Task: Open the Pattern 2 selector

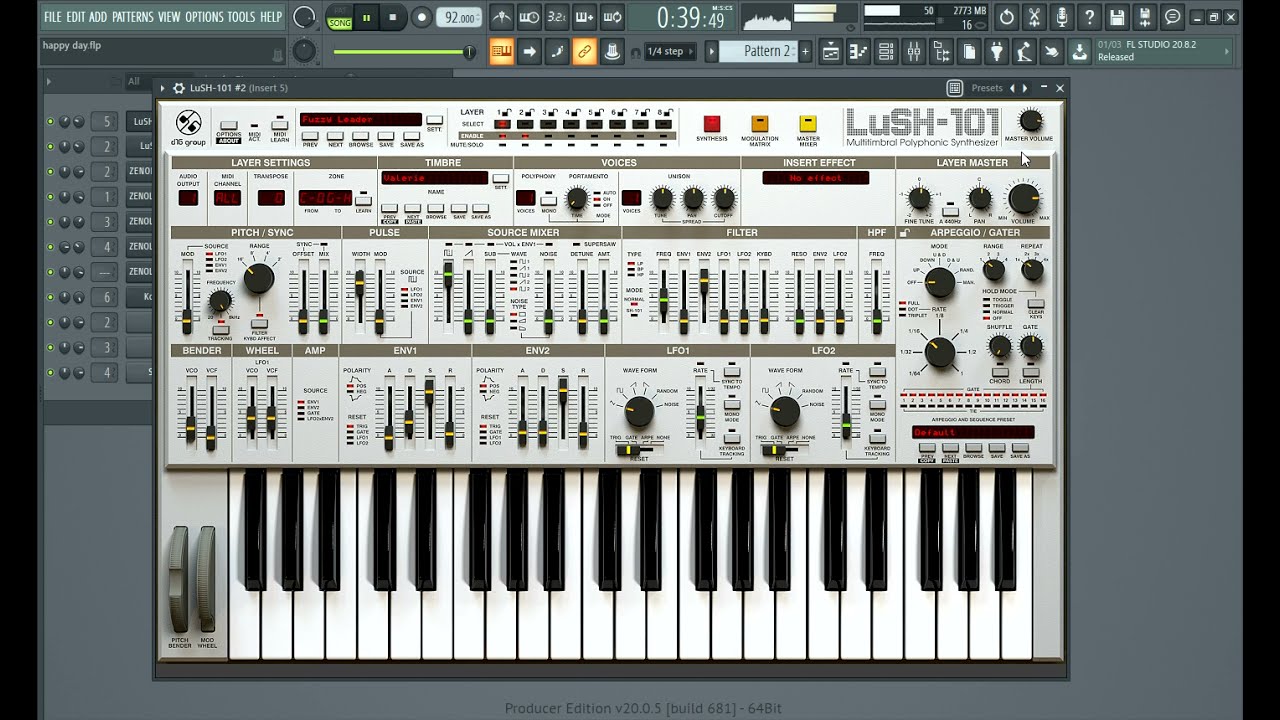Action: point(758,52)
